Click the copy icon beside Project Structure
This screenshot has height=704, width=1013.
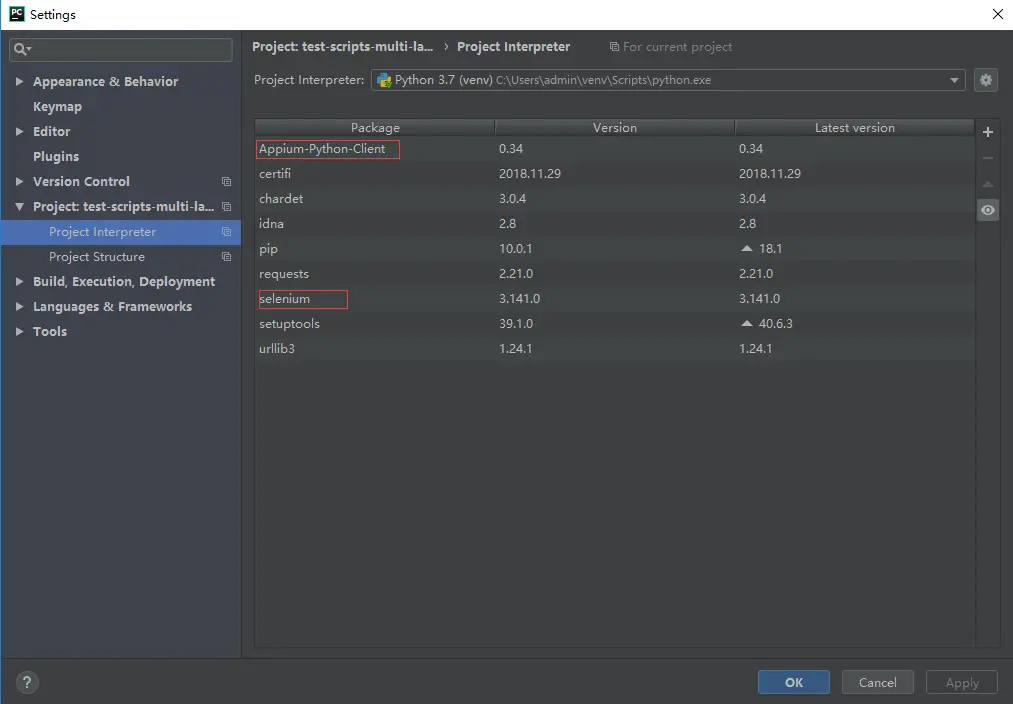pos(226,256)
